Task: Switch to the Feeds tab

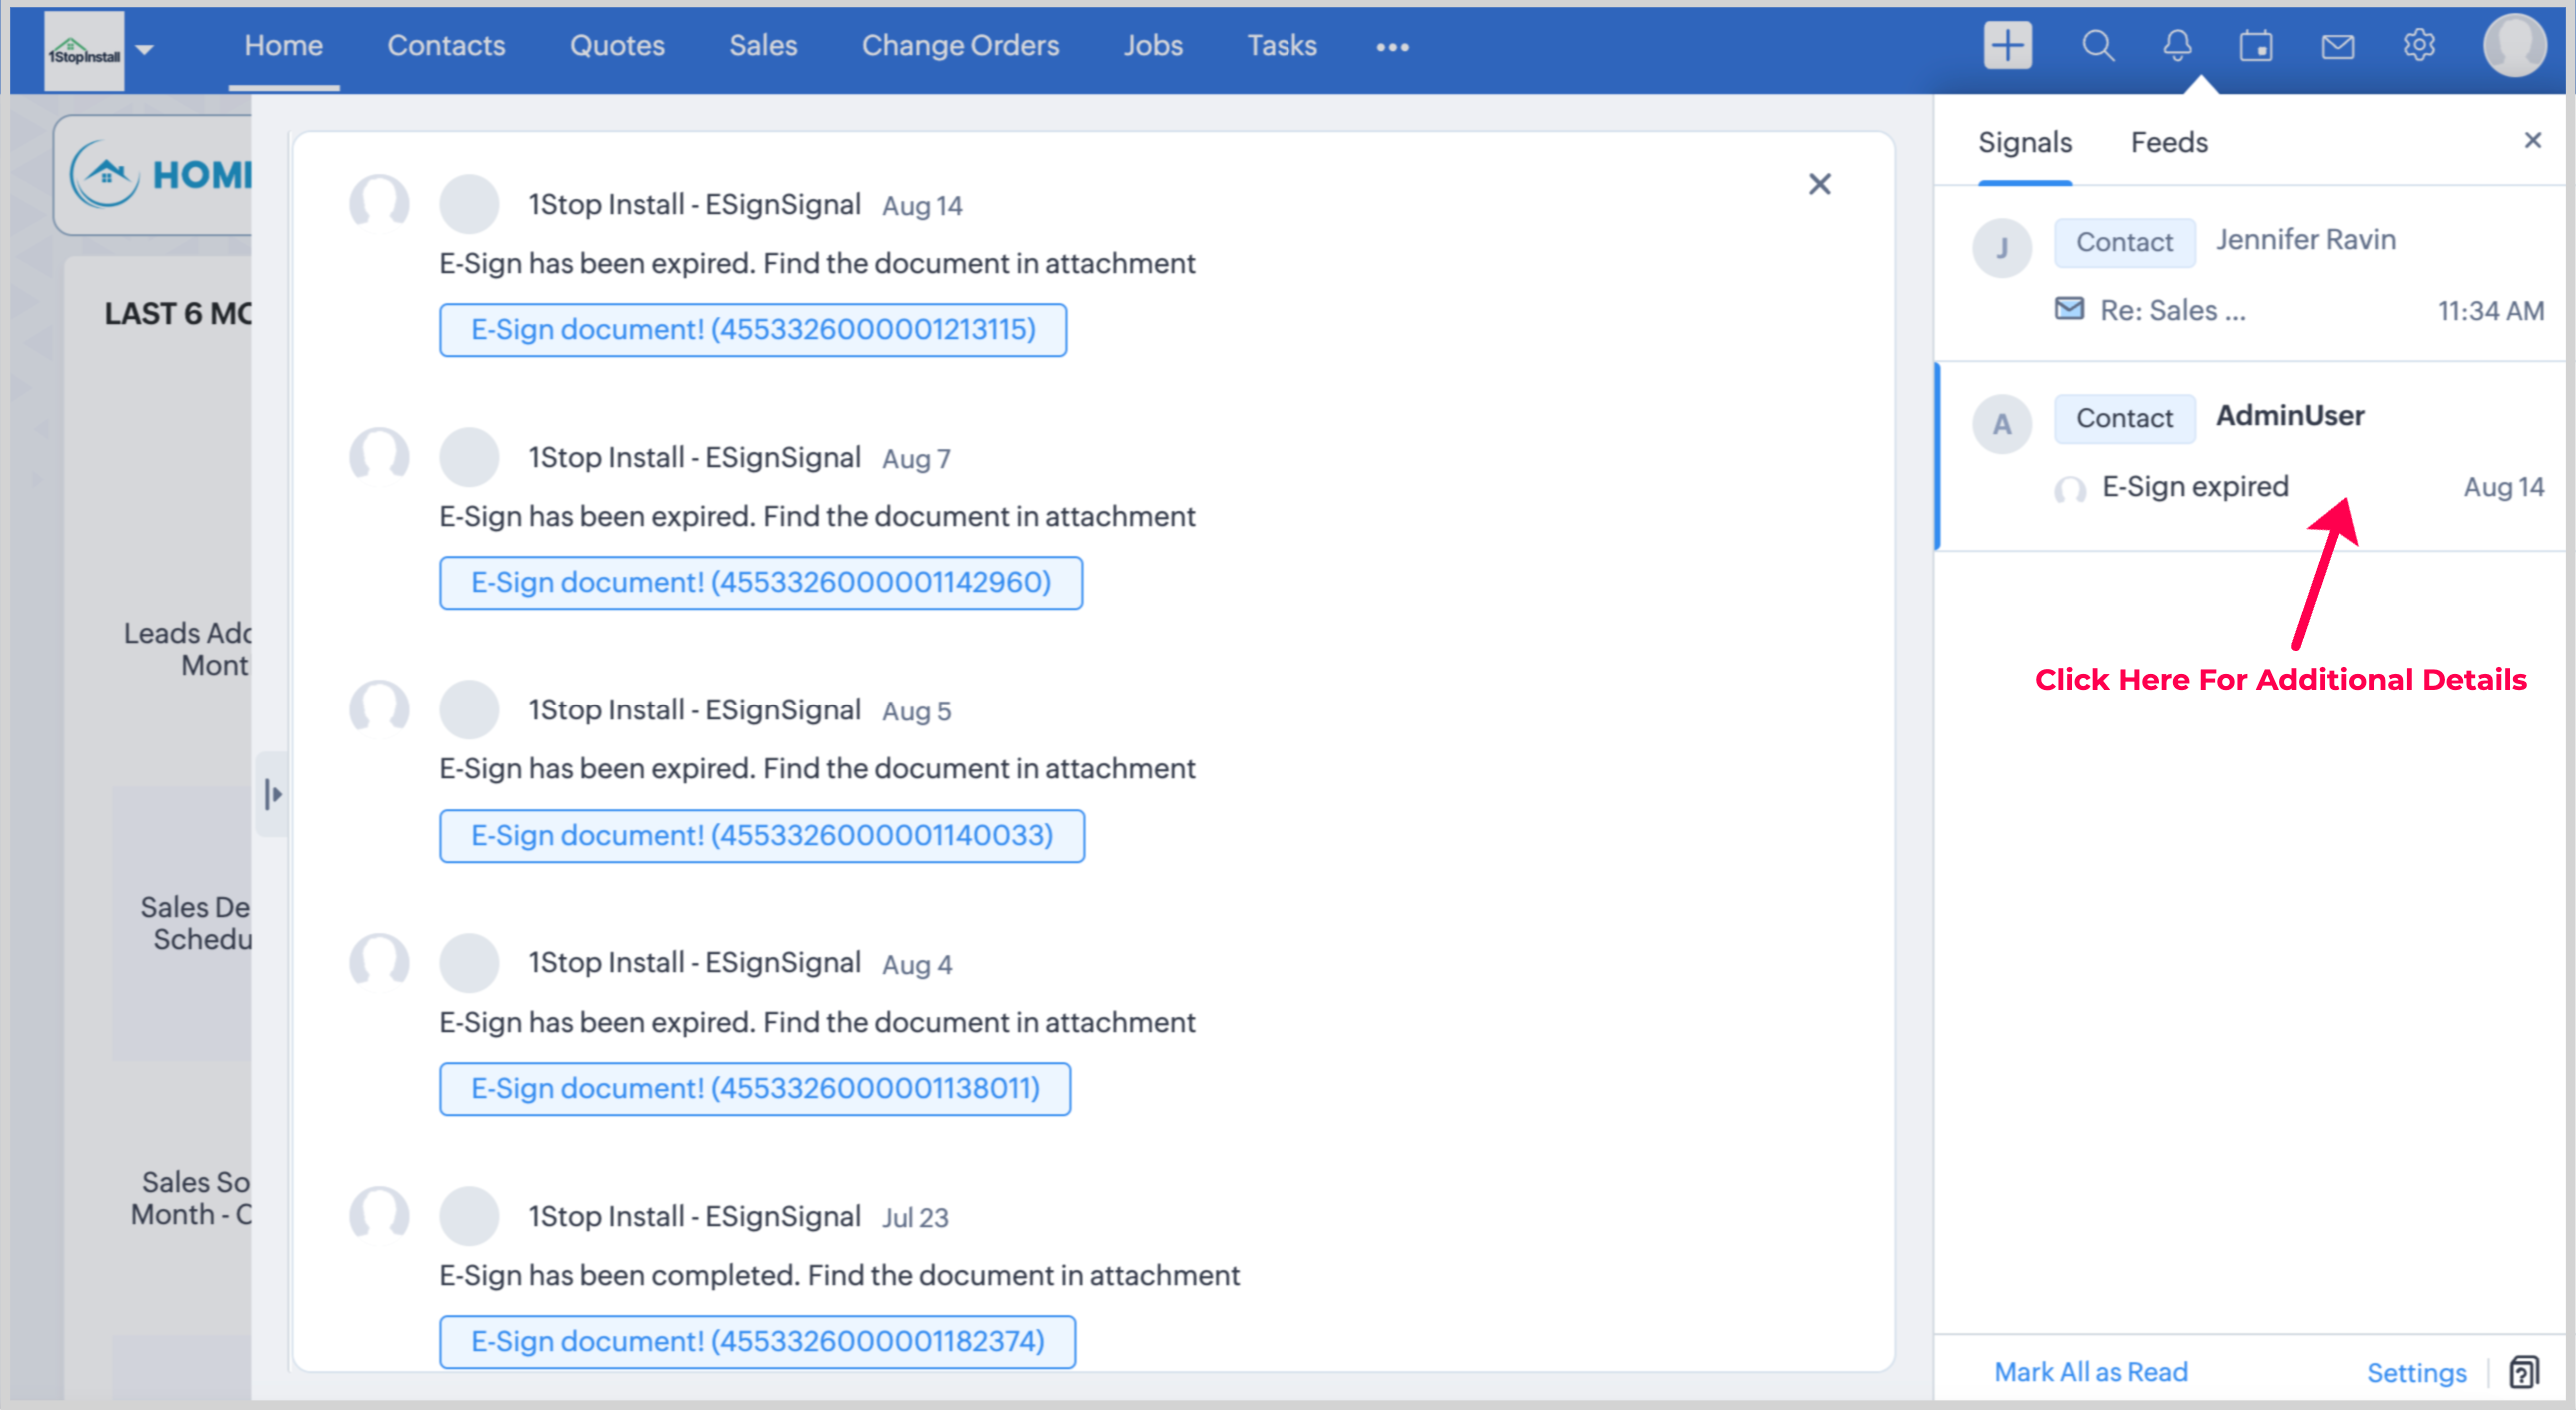Action: coord(2168,142)
